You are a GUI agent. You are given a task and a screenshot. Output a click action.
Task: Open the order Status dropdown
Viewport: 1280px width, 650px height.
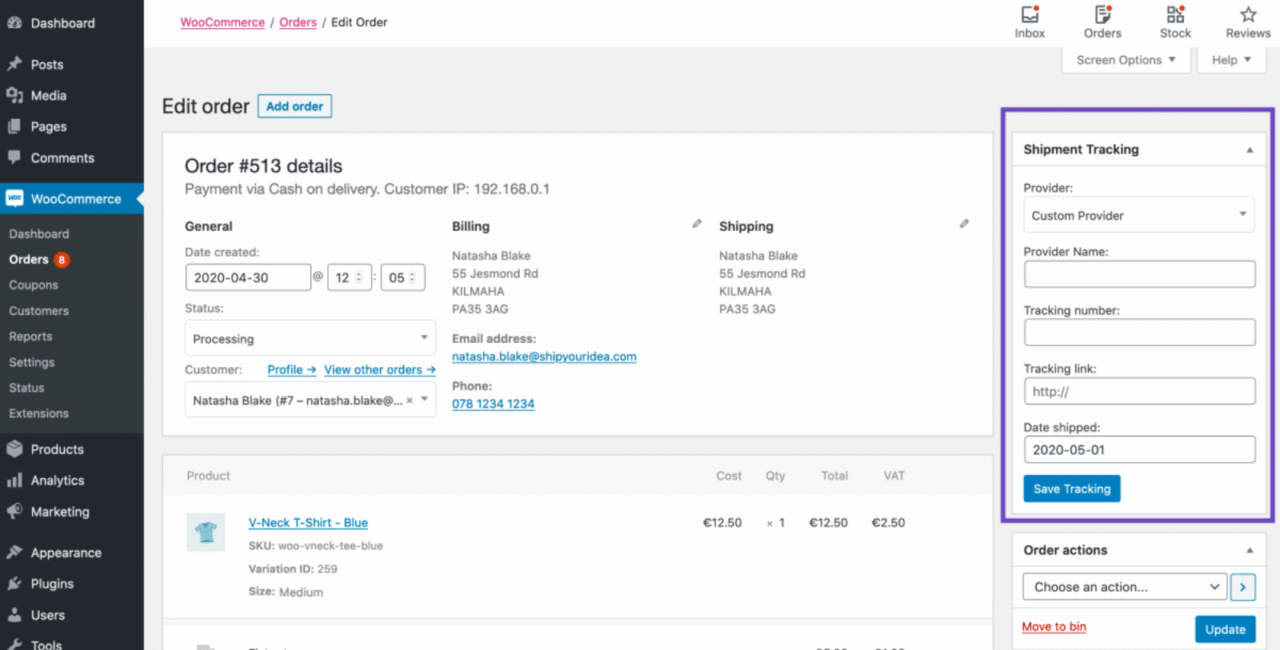pos(310,339)
